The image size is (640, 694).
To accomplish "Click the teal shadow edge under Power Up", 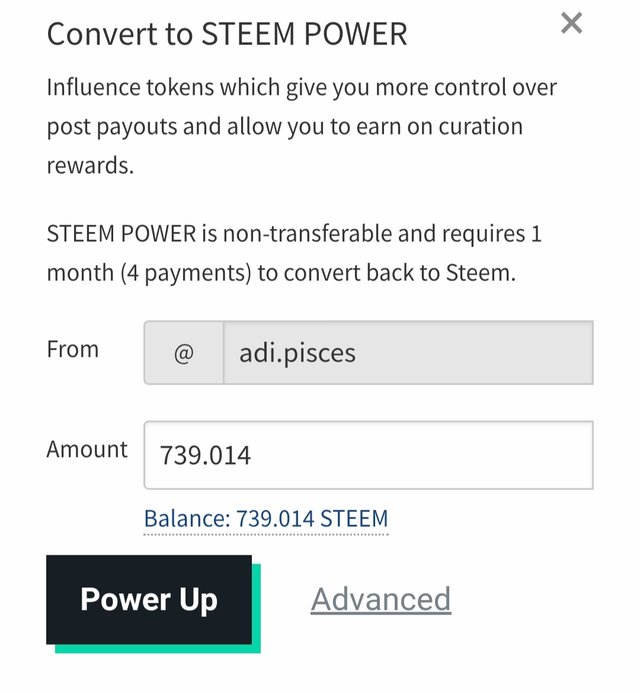I will click(160, 648).
